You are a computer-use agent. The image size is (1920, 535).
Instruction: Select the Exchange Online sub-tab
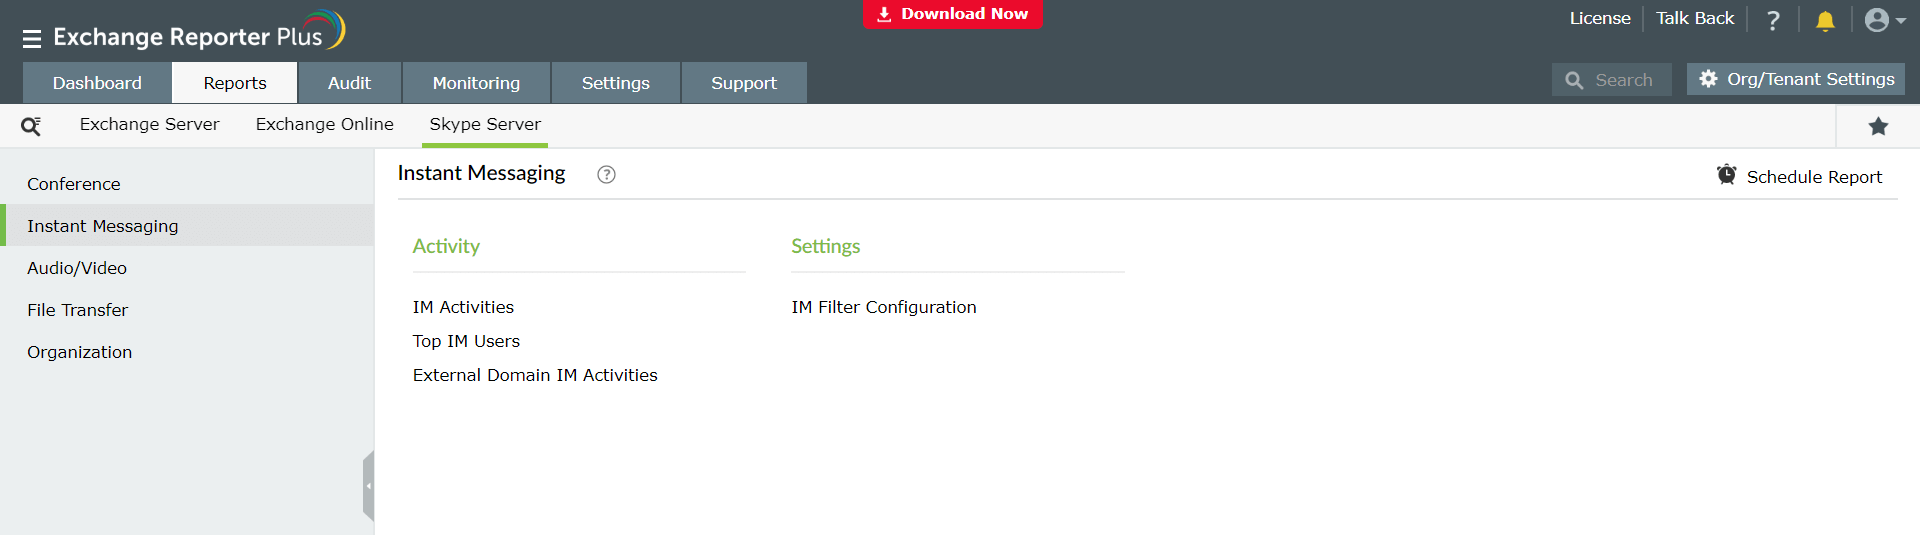pos(325,124)
